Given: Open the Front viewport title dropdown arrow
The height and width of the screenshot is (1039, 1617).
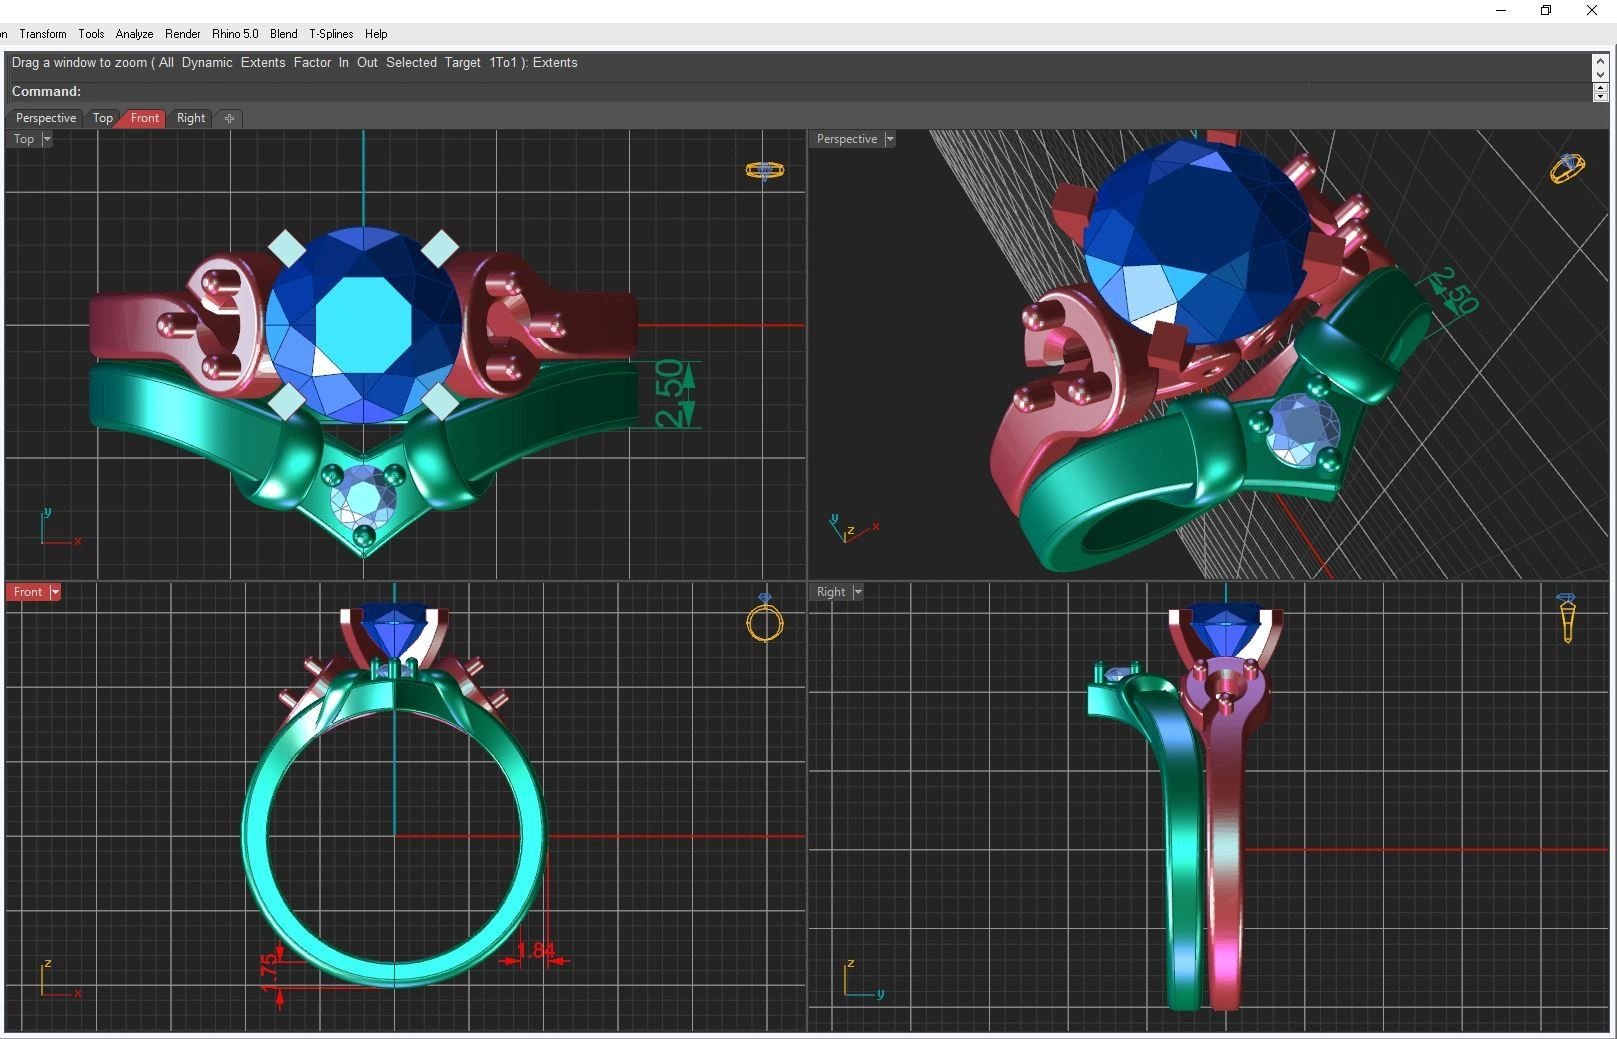Looking at the screenshot, I should pos(55,592).
